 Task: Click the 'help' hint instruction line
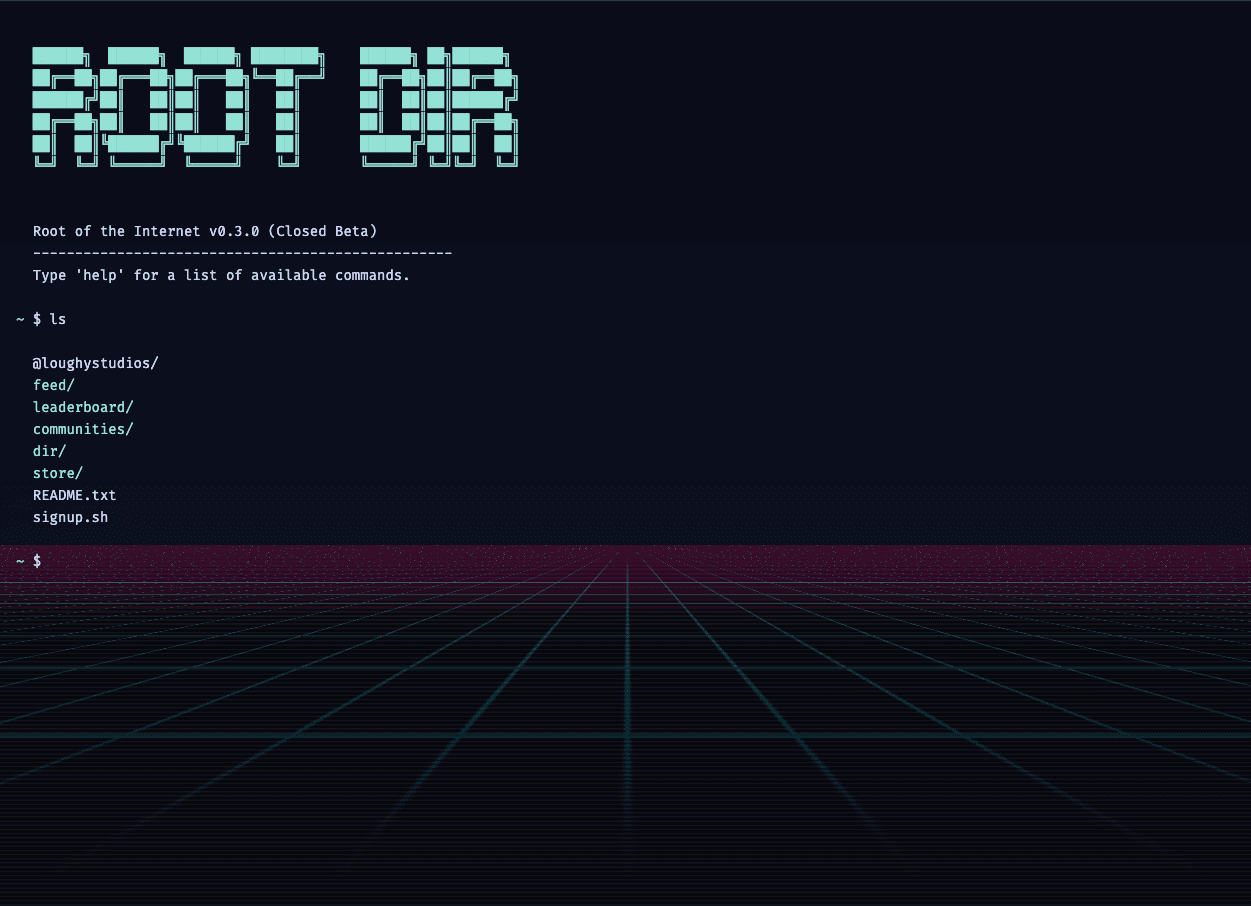click(220, 275)
